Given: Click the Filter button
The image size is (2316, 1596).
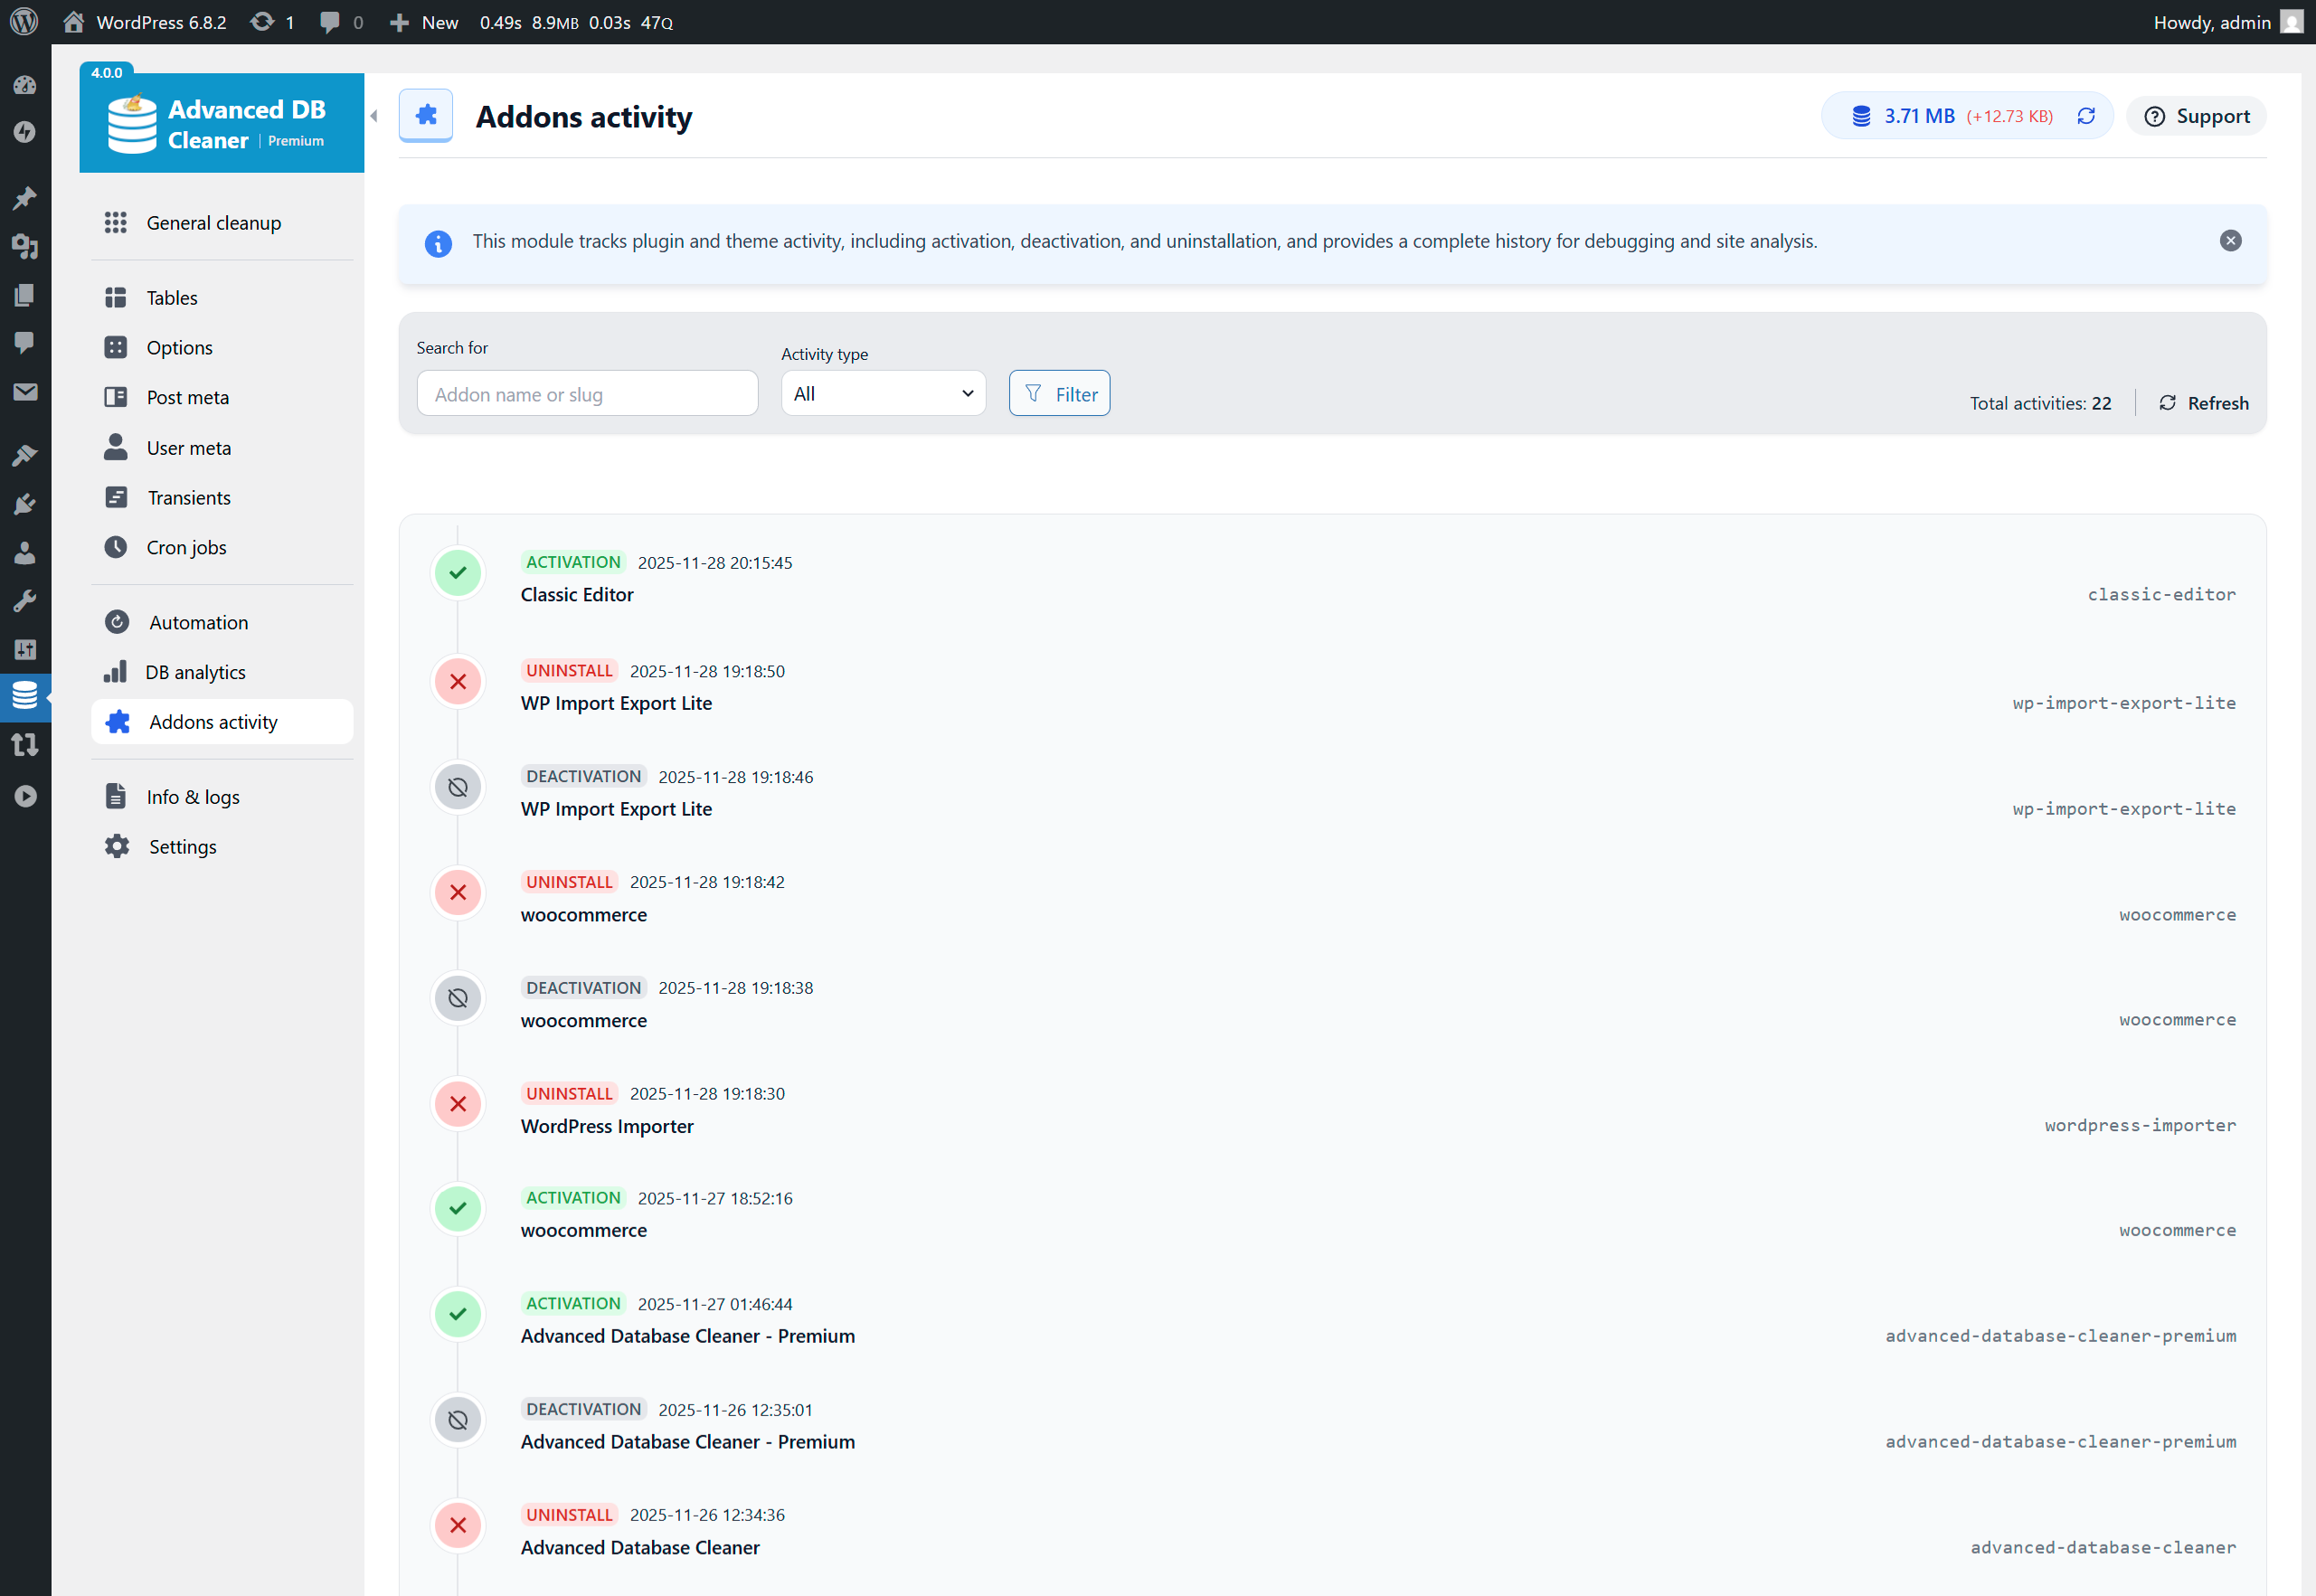Looking at the screenshot, I should pyautogui.click(x=1059, y=393).
